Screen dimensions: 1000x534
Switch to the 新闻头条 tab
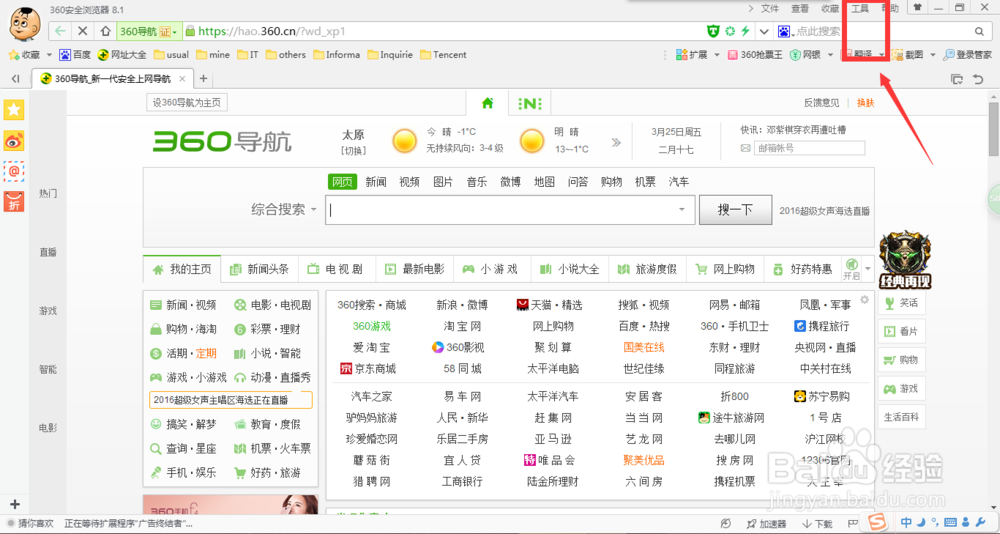259,269
